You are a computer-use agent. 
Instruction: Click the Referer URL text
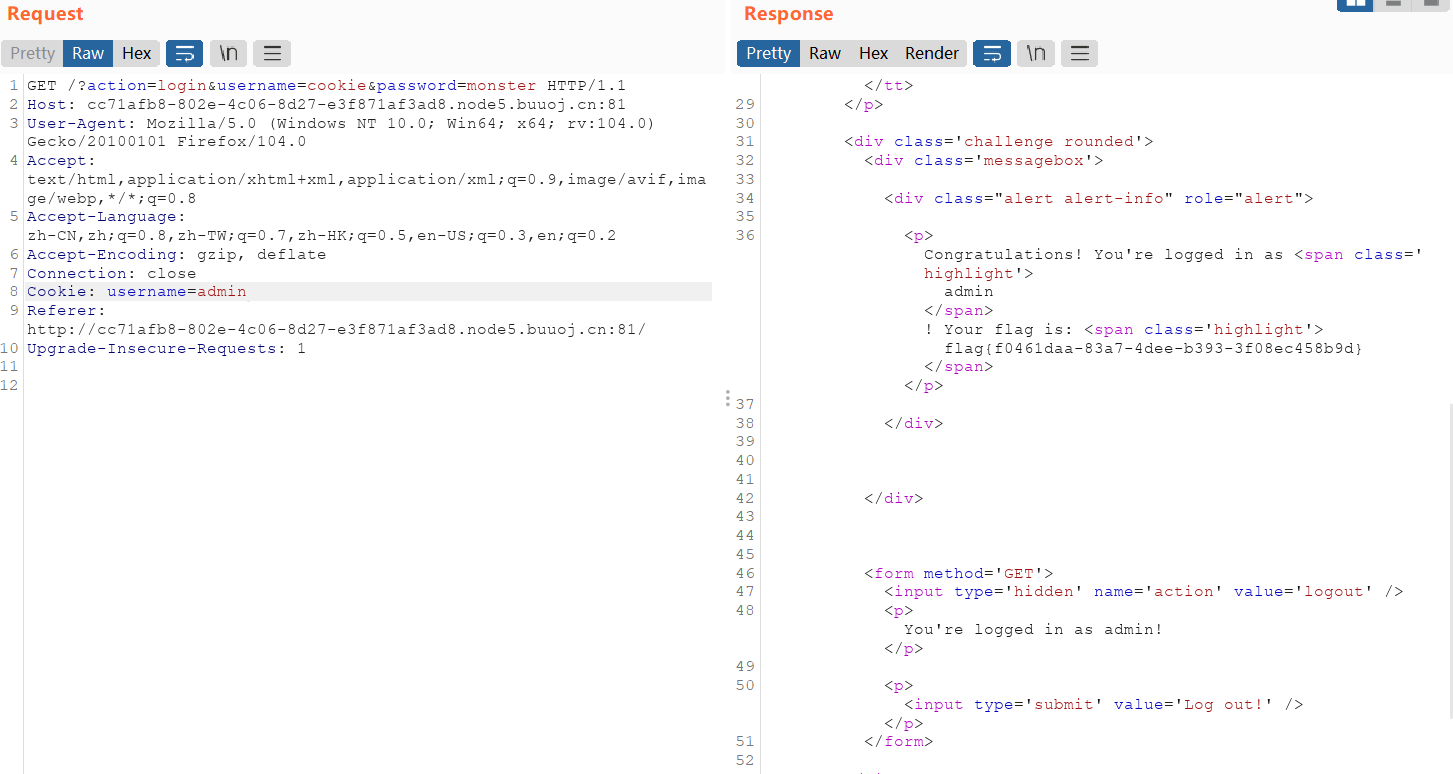[x=336, y=330]
